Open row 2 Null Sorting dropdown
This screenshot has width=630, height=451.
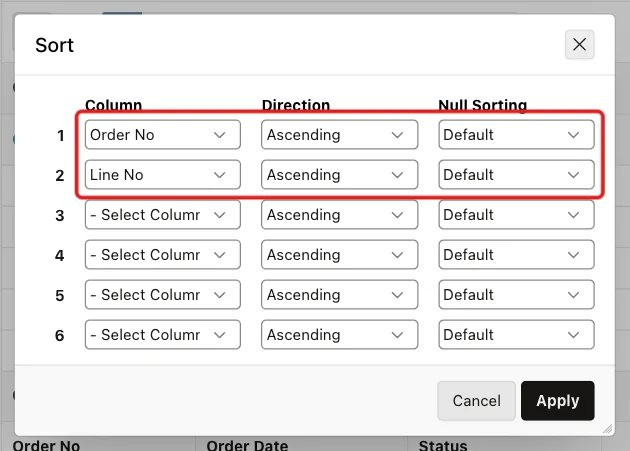pos(516,174)
